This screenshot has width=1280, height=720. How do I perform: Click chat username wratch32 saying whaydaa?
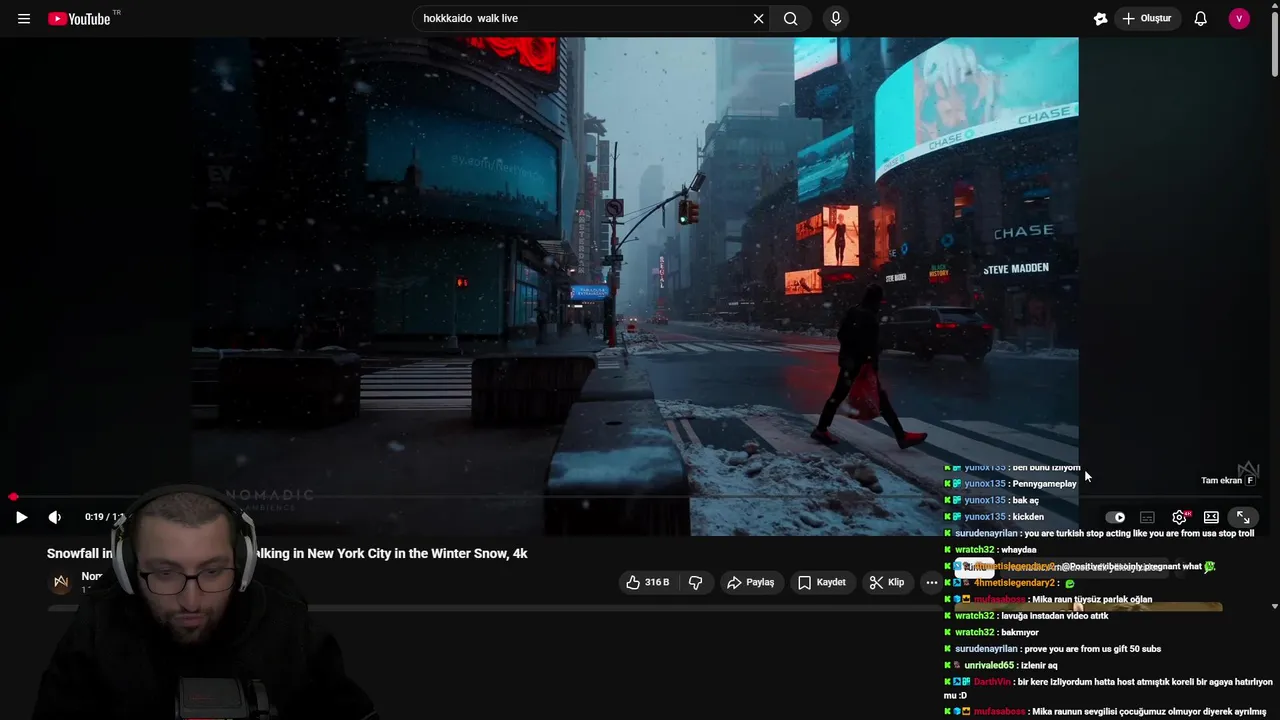(x=974, y=550)
